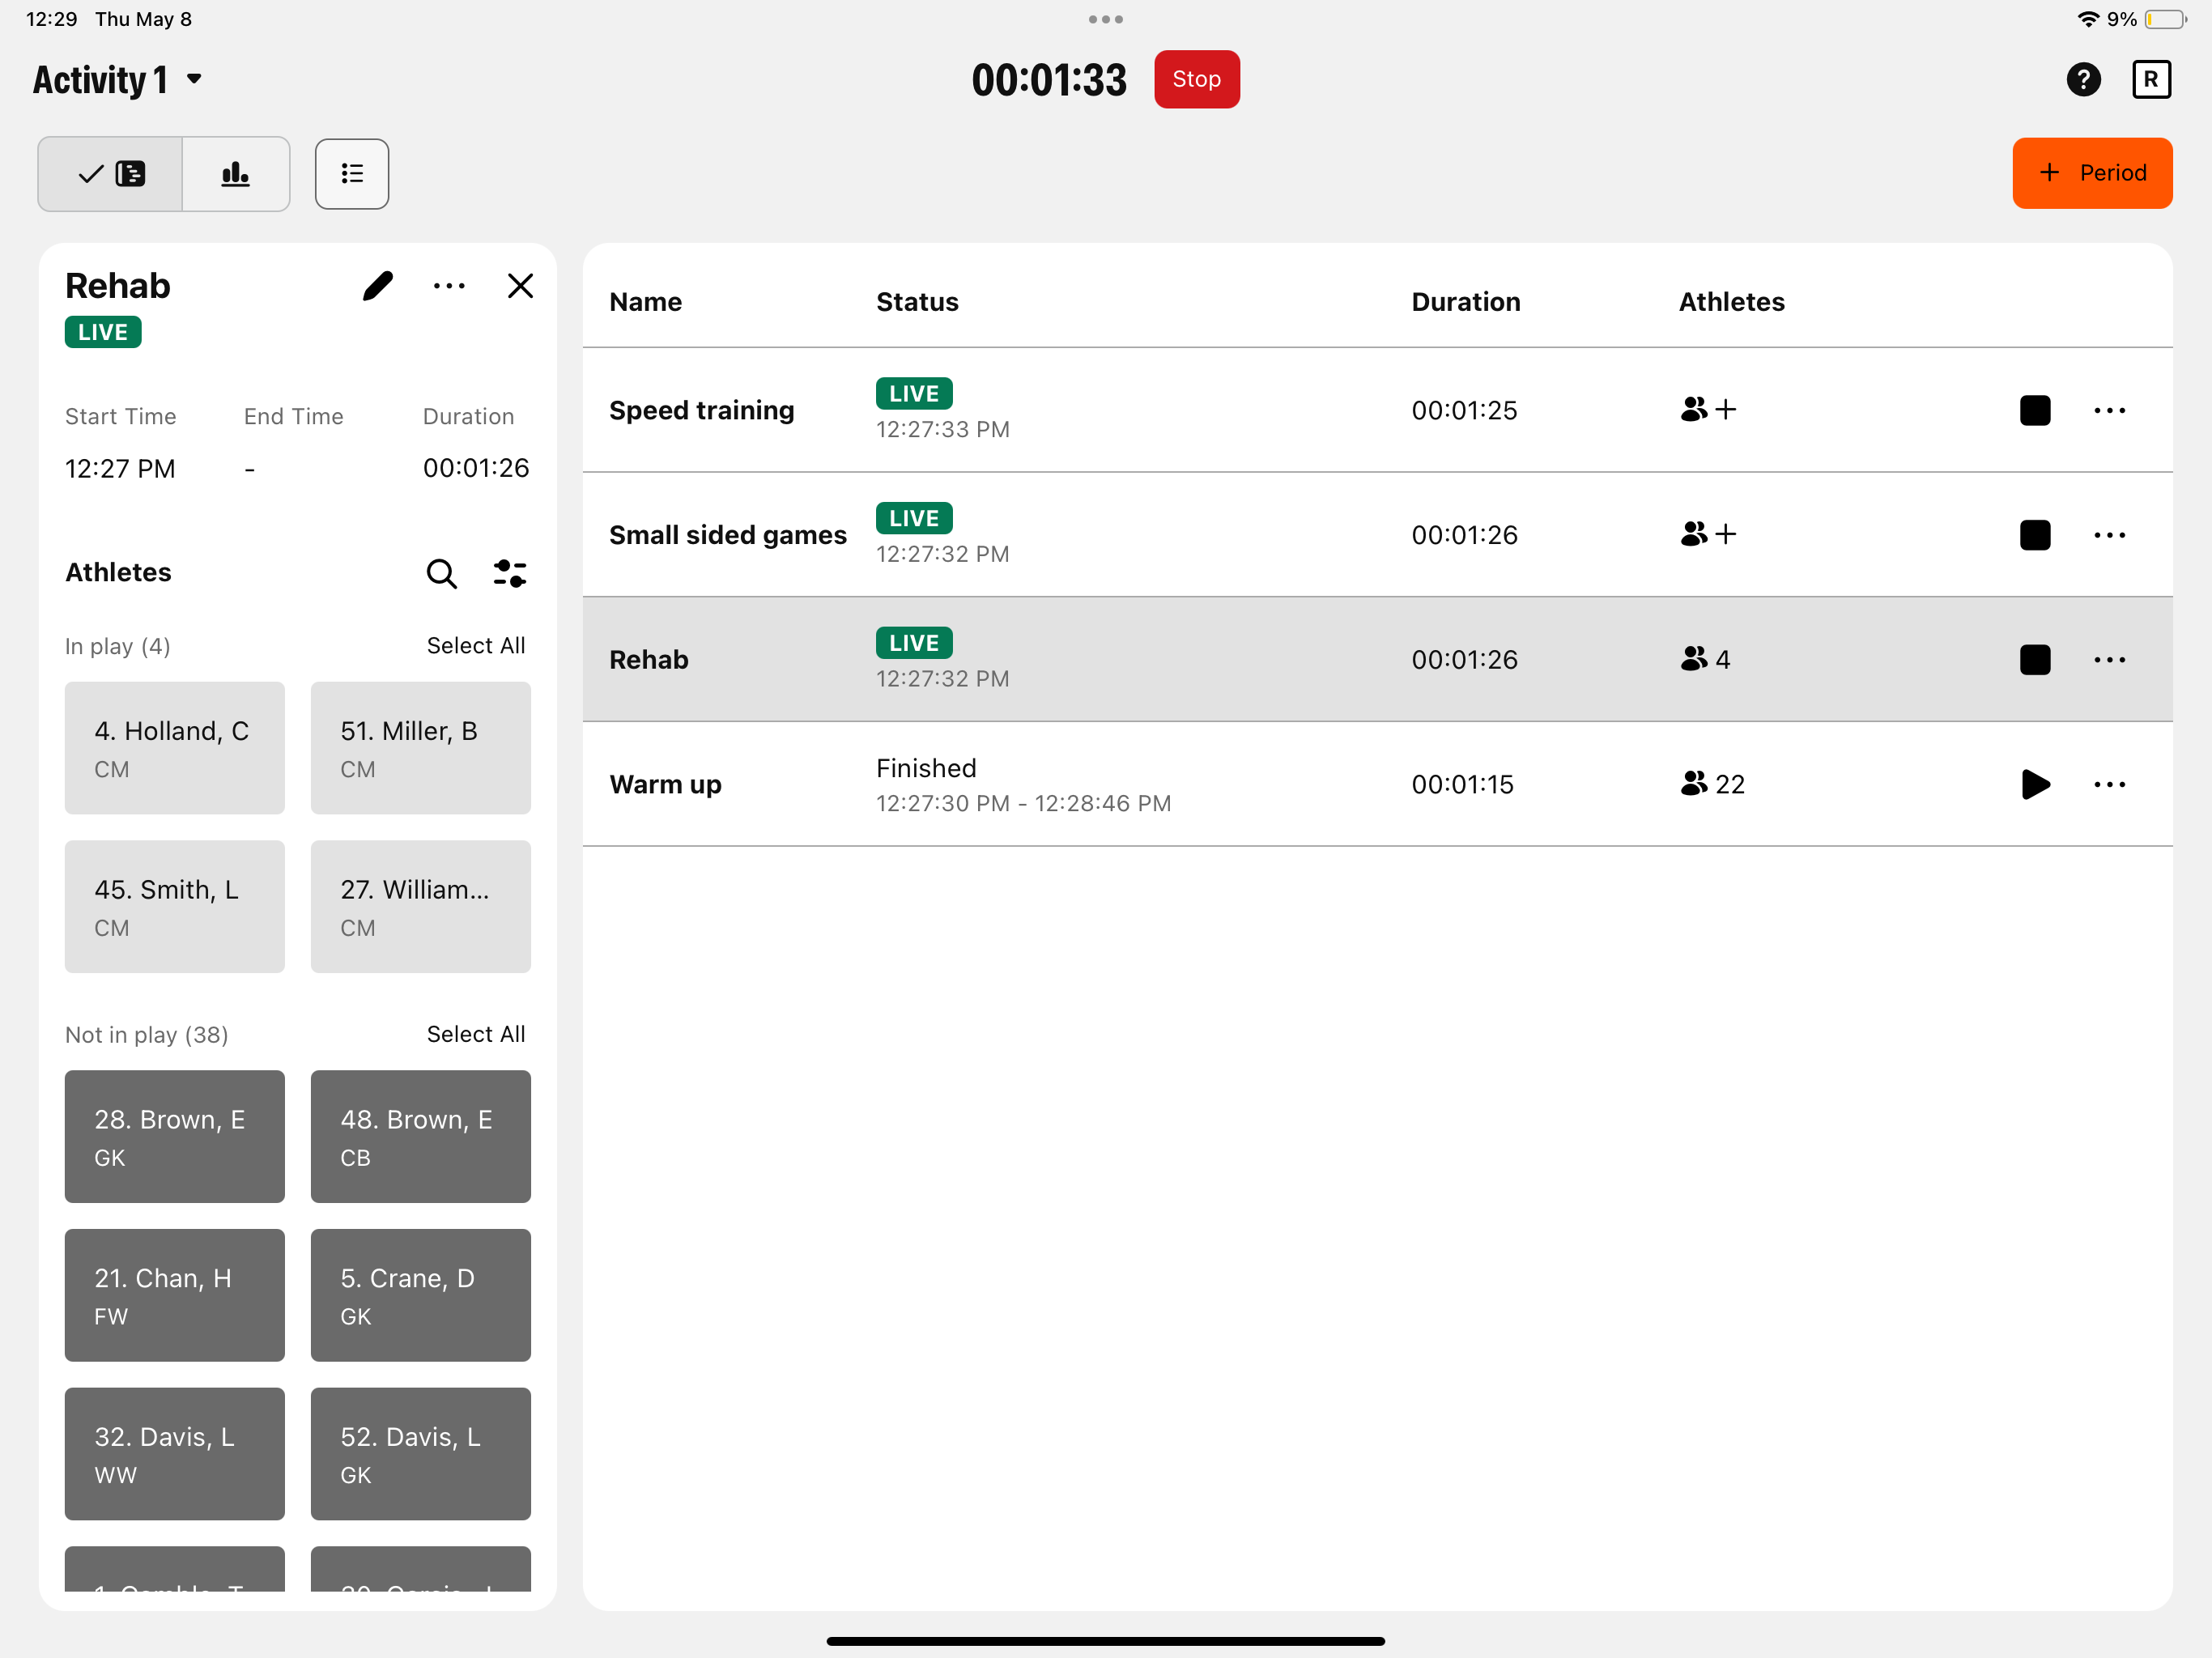This screenshot has width=2212, height=1658.
Task: Open the Rehab panel overflow menu
Action: [x=449, y=286]
